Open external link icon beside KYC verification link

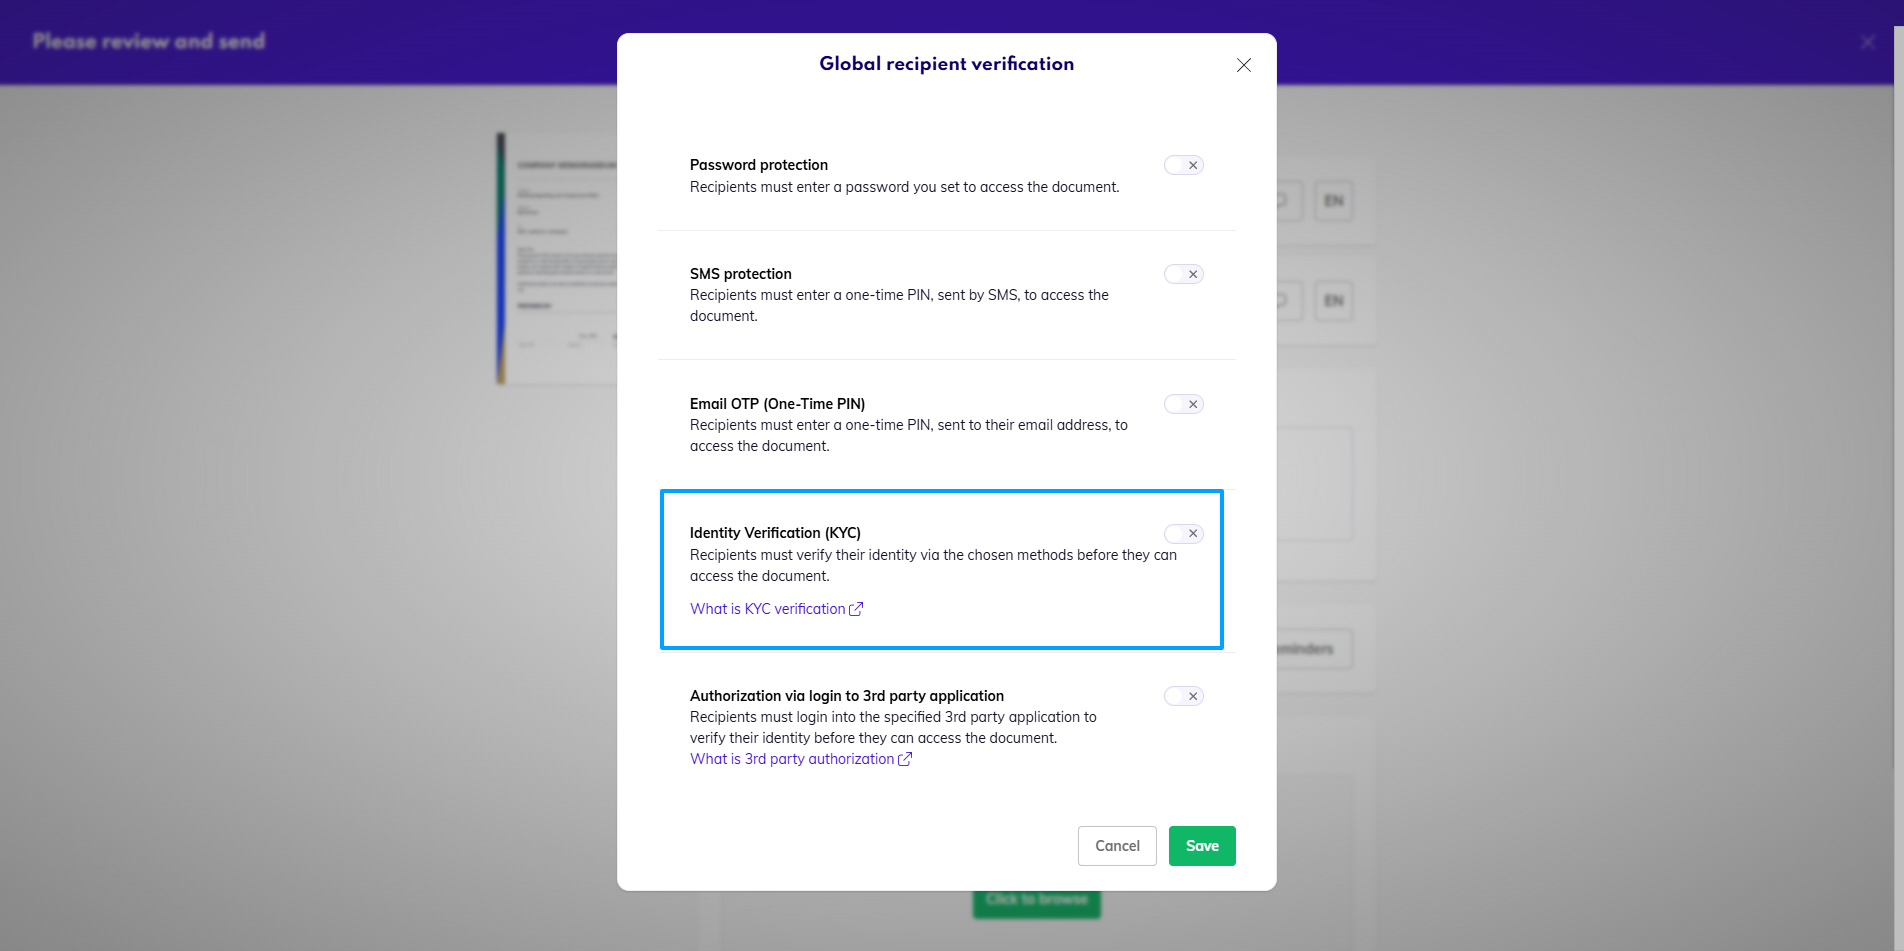pos(857,608)
